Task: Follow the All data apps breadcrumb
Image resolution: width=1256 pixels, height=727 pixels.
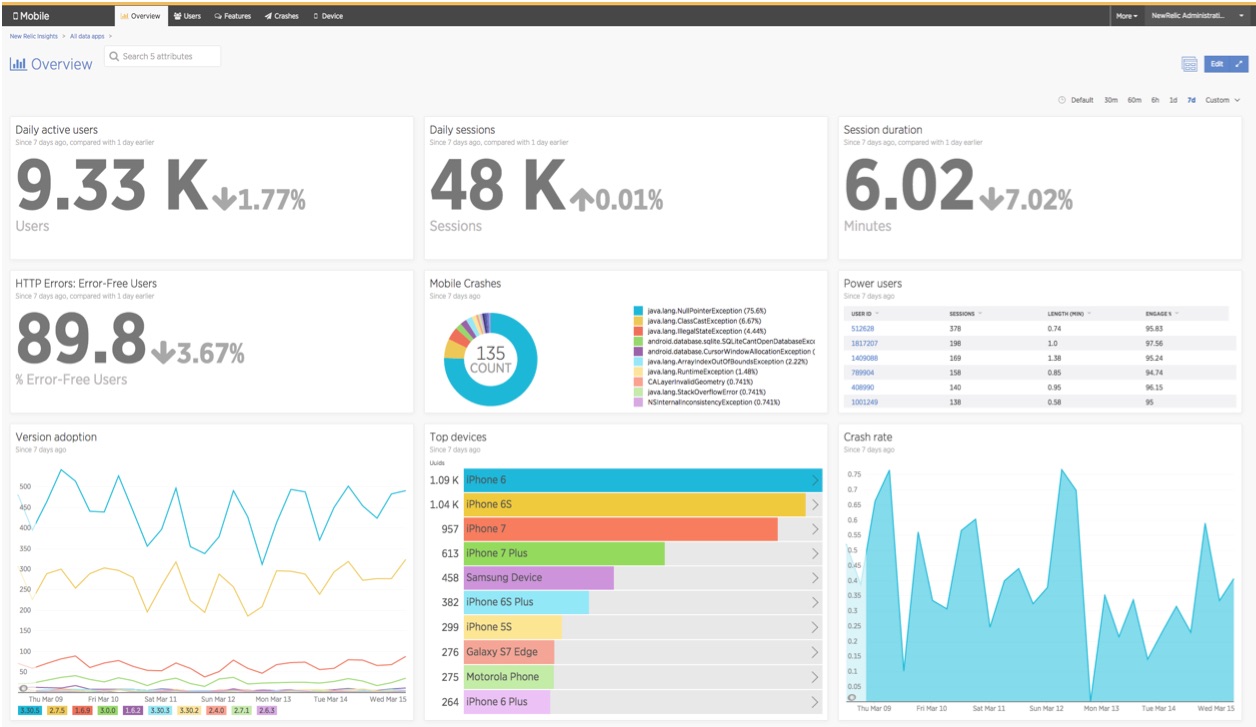Action: [86, 36]
